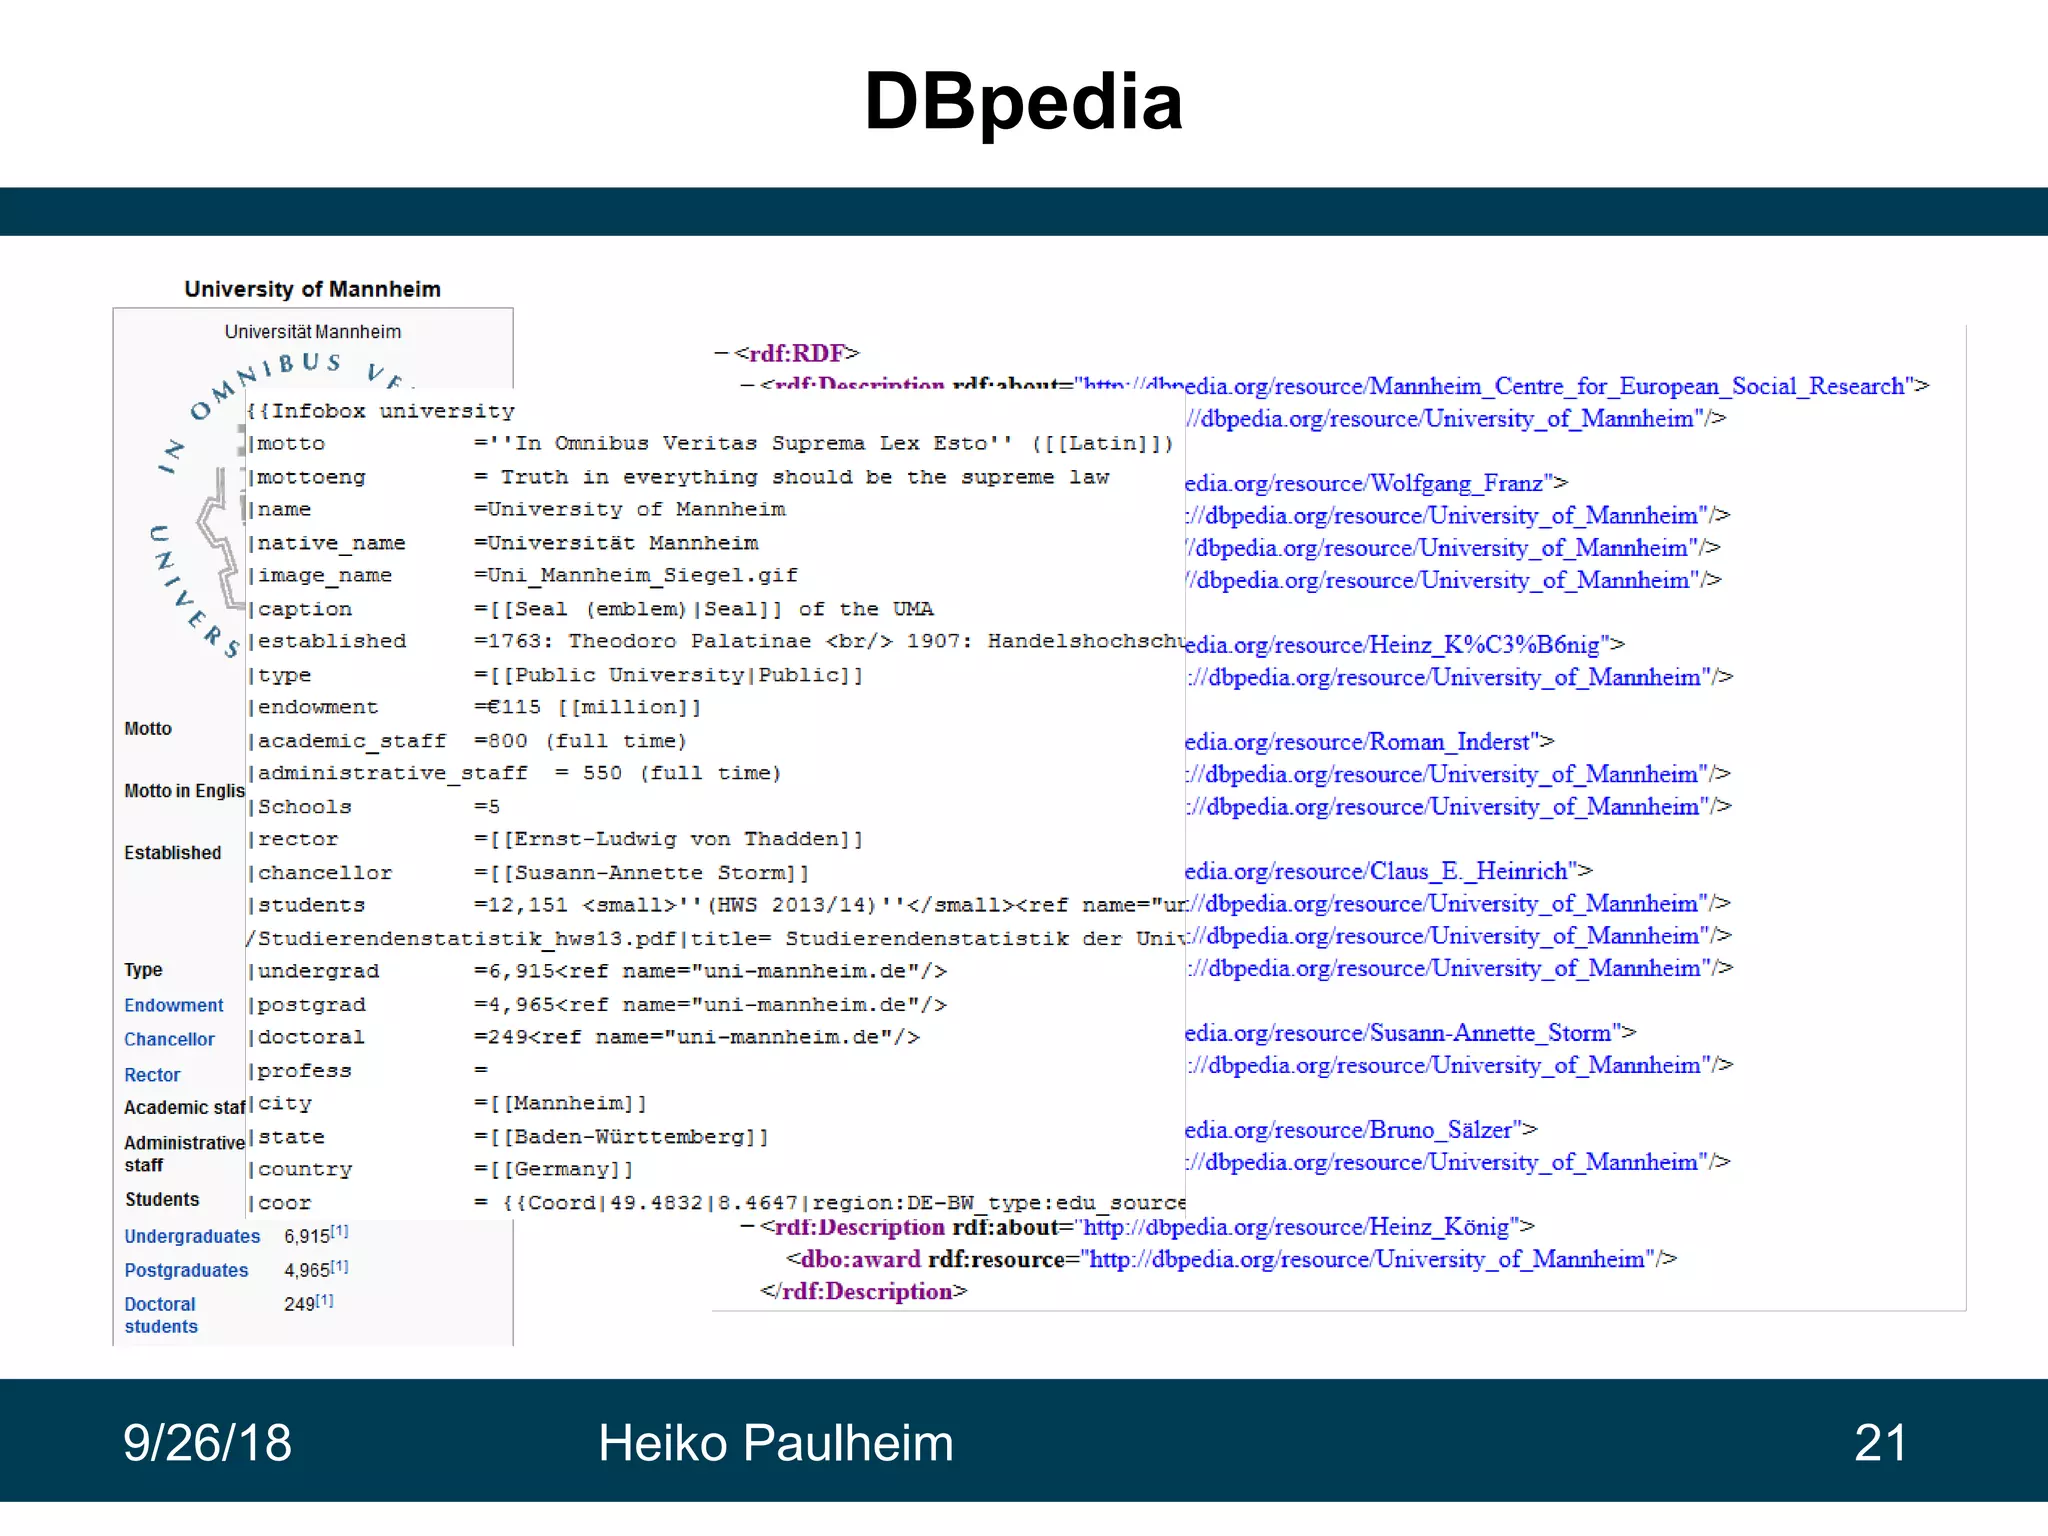Open the Undergraduates link

point(192,1236)
